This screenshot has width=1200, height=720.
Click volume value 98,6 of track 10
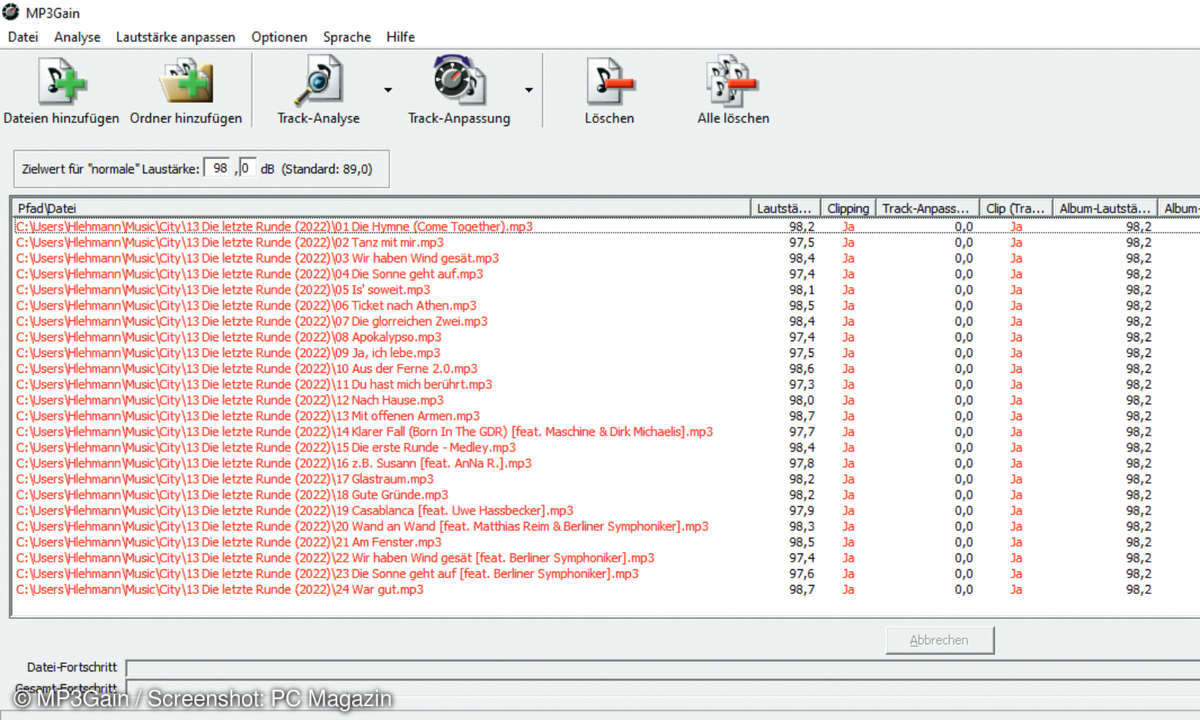(801, 369)
